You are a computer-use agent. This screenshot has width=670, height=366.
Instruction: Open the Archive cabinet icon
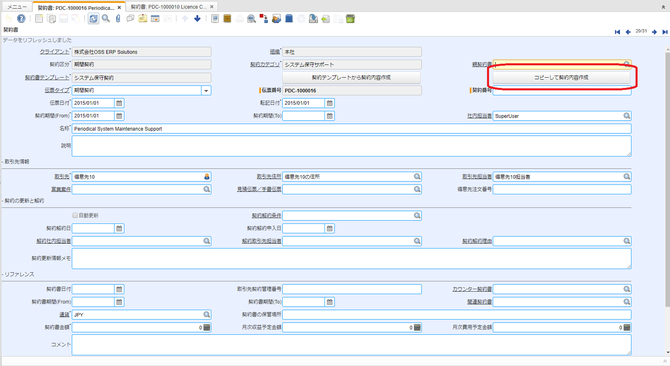227,18
